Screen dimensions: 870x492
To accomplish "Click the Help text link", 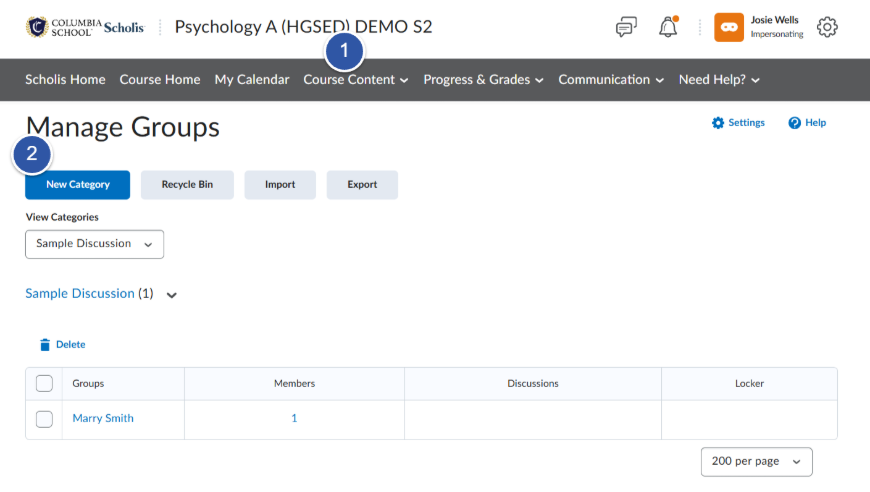I will (816, 123).
